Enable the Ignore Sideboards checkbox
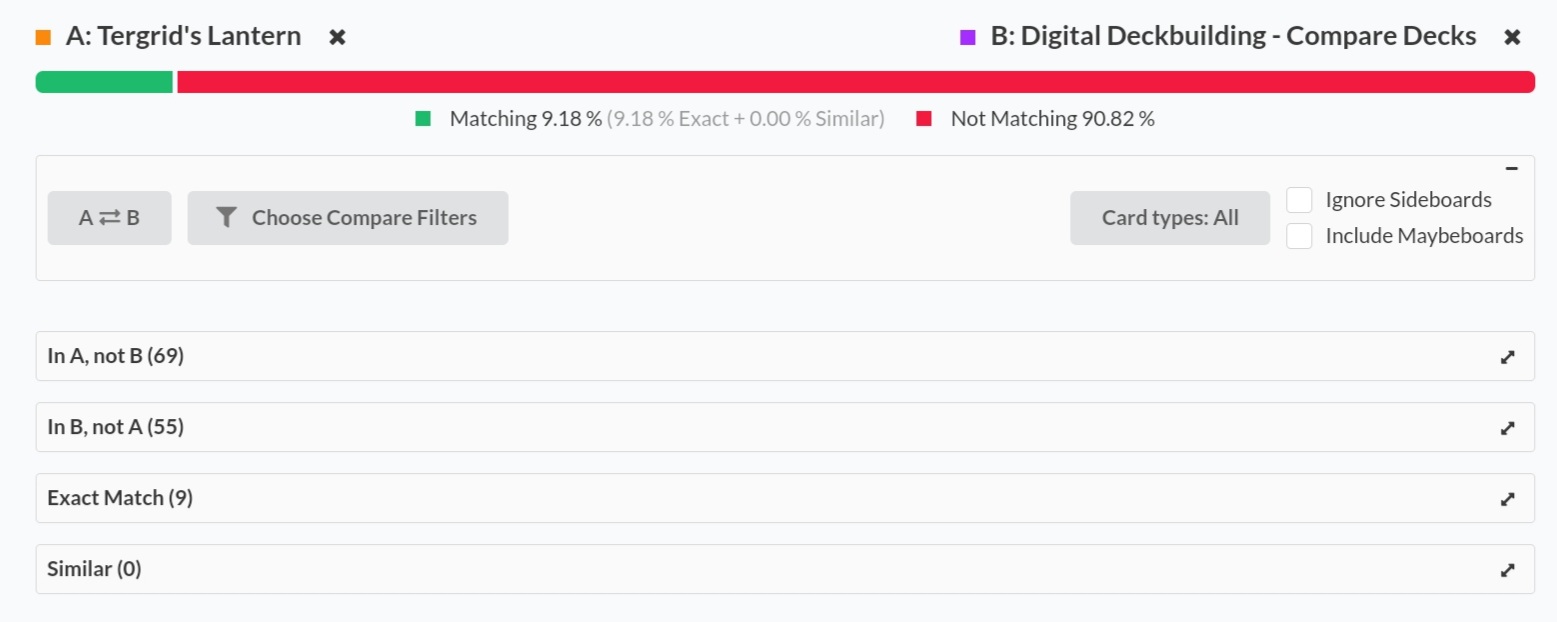The width and height of the screenshot is (1557, 622). coord(1299,200)
